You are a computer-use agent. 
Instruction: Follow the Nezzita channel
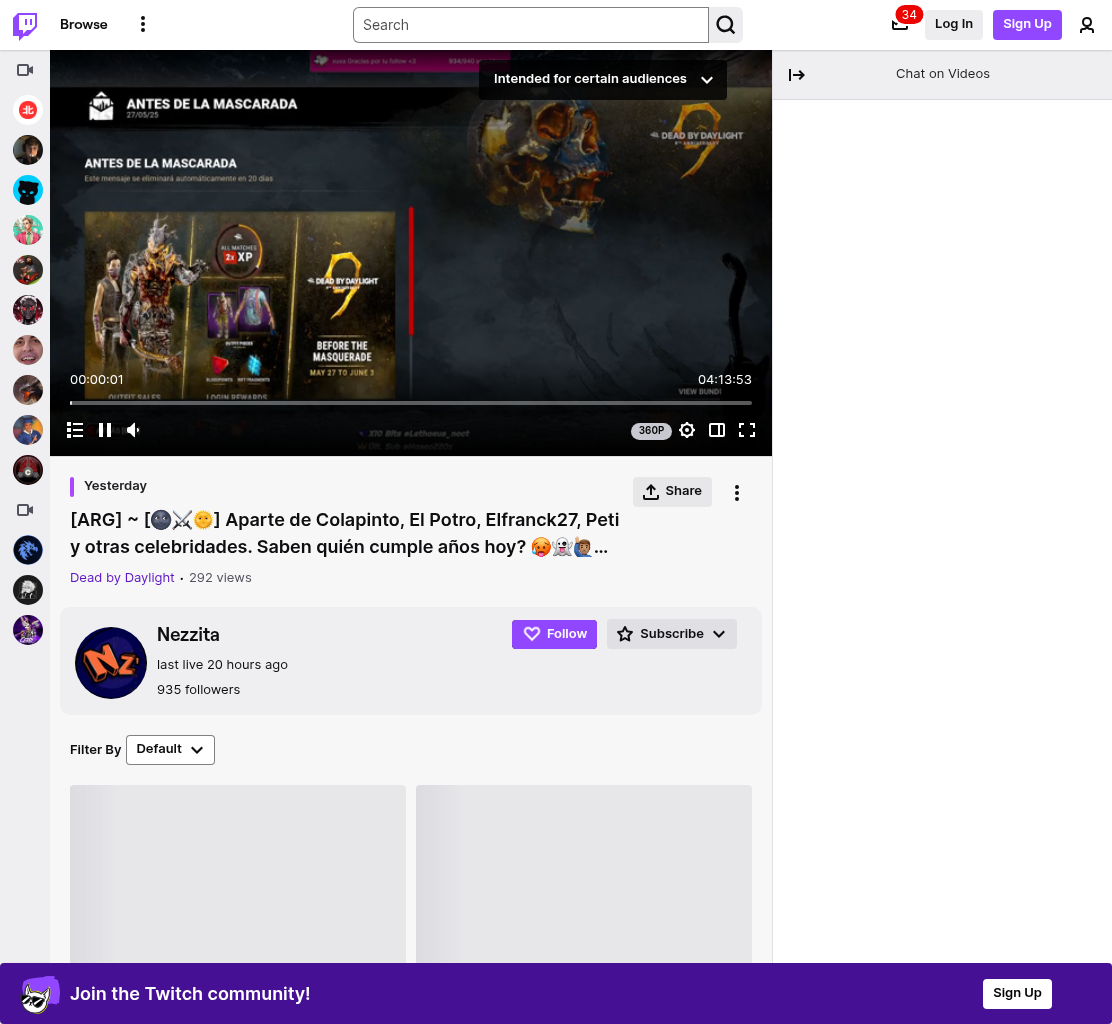(x=555, y=634)
